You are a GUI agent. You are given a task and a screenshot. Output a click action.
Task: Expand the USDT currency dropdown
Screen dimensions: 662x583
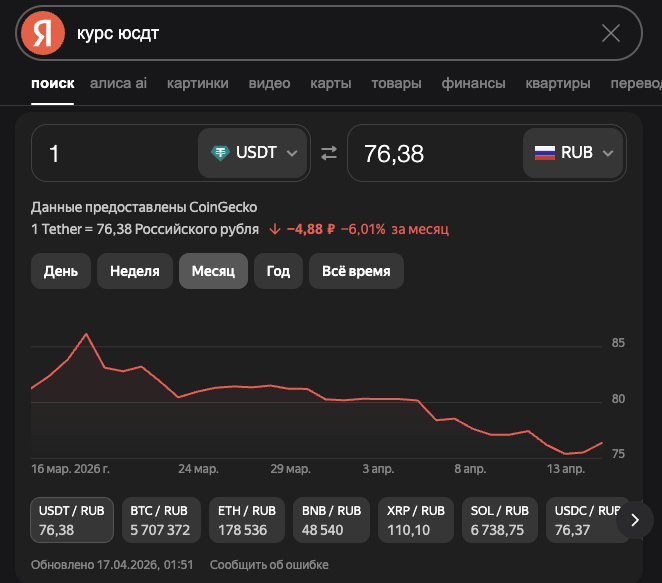[x=292, y=153]
